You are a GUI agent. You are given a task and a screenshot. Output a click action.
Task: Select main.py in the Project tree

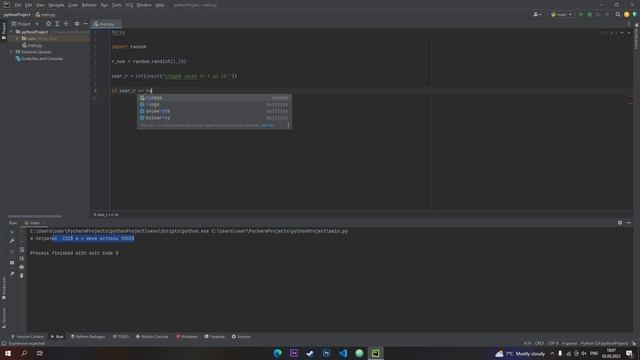[x=32, y=45]
